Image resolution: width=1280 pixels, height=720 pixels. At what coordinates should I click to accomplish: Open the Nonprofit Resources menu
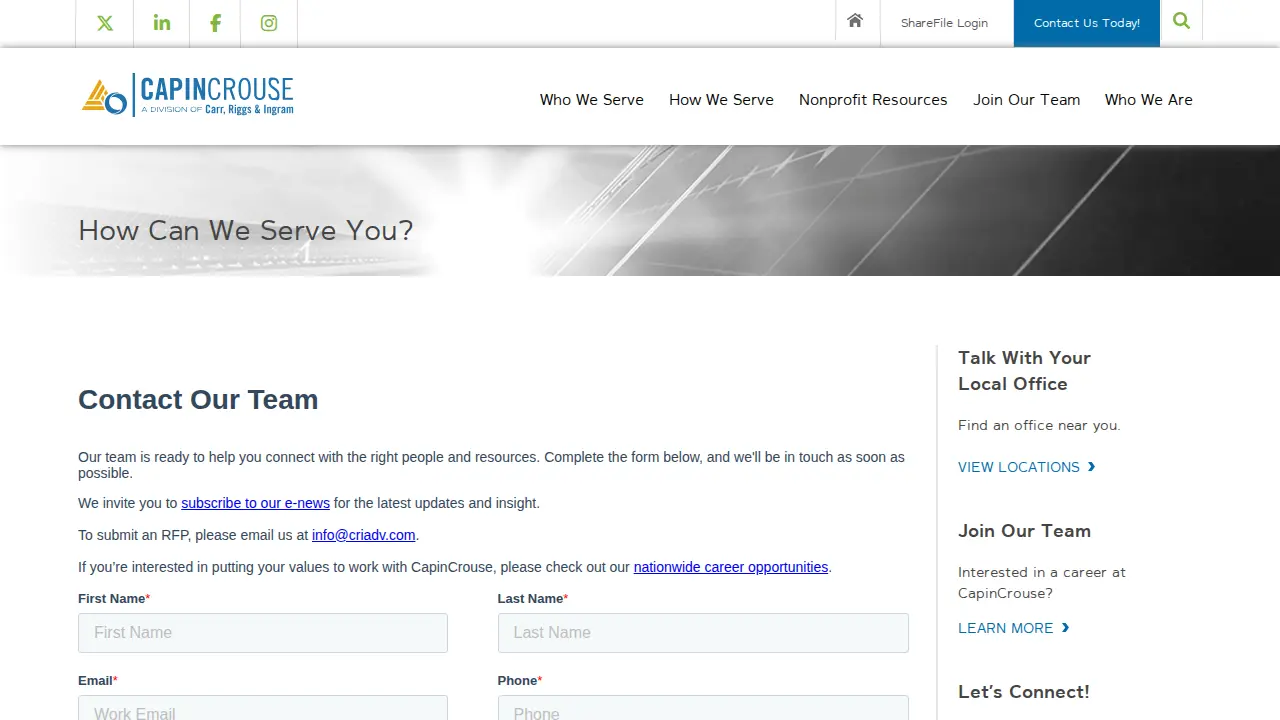click(873, 100)
